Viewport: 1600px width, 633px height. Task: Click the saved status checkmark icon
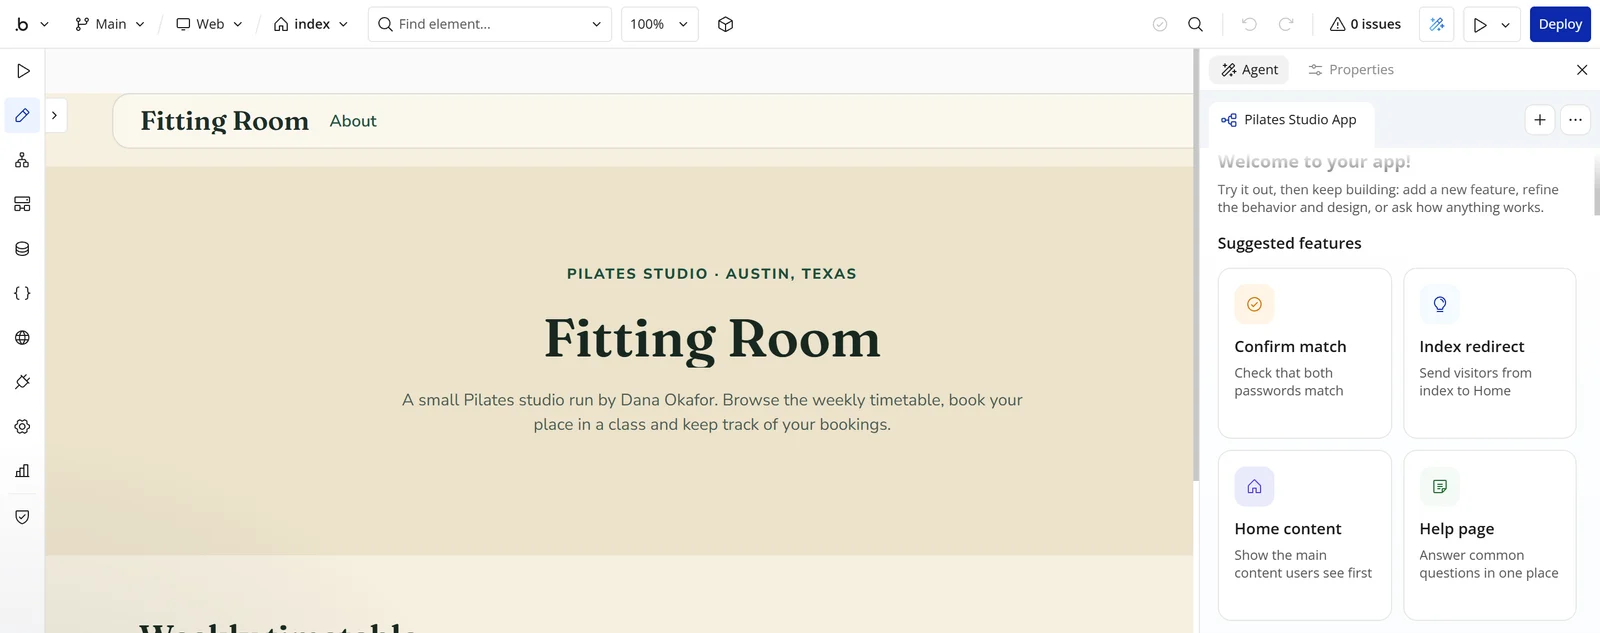1160,24
